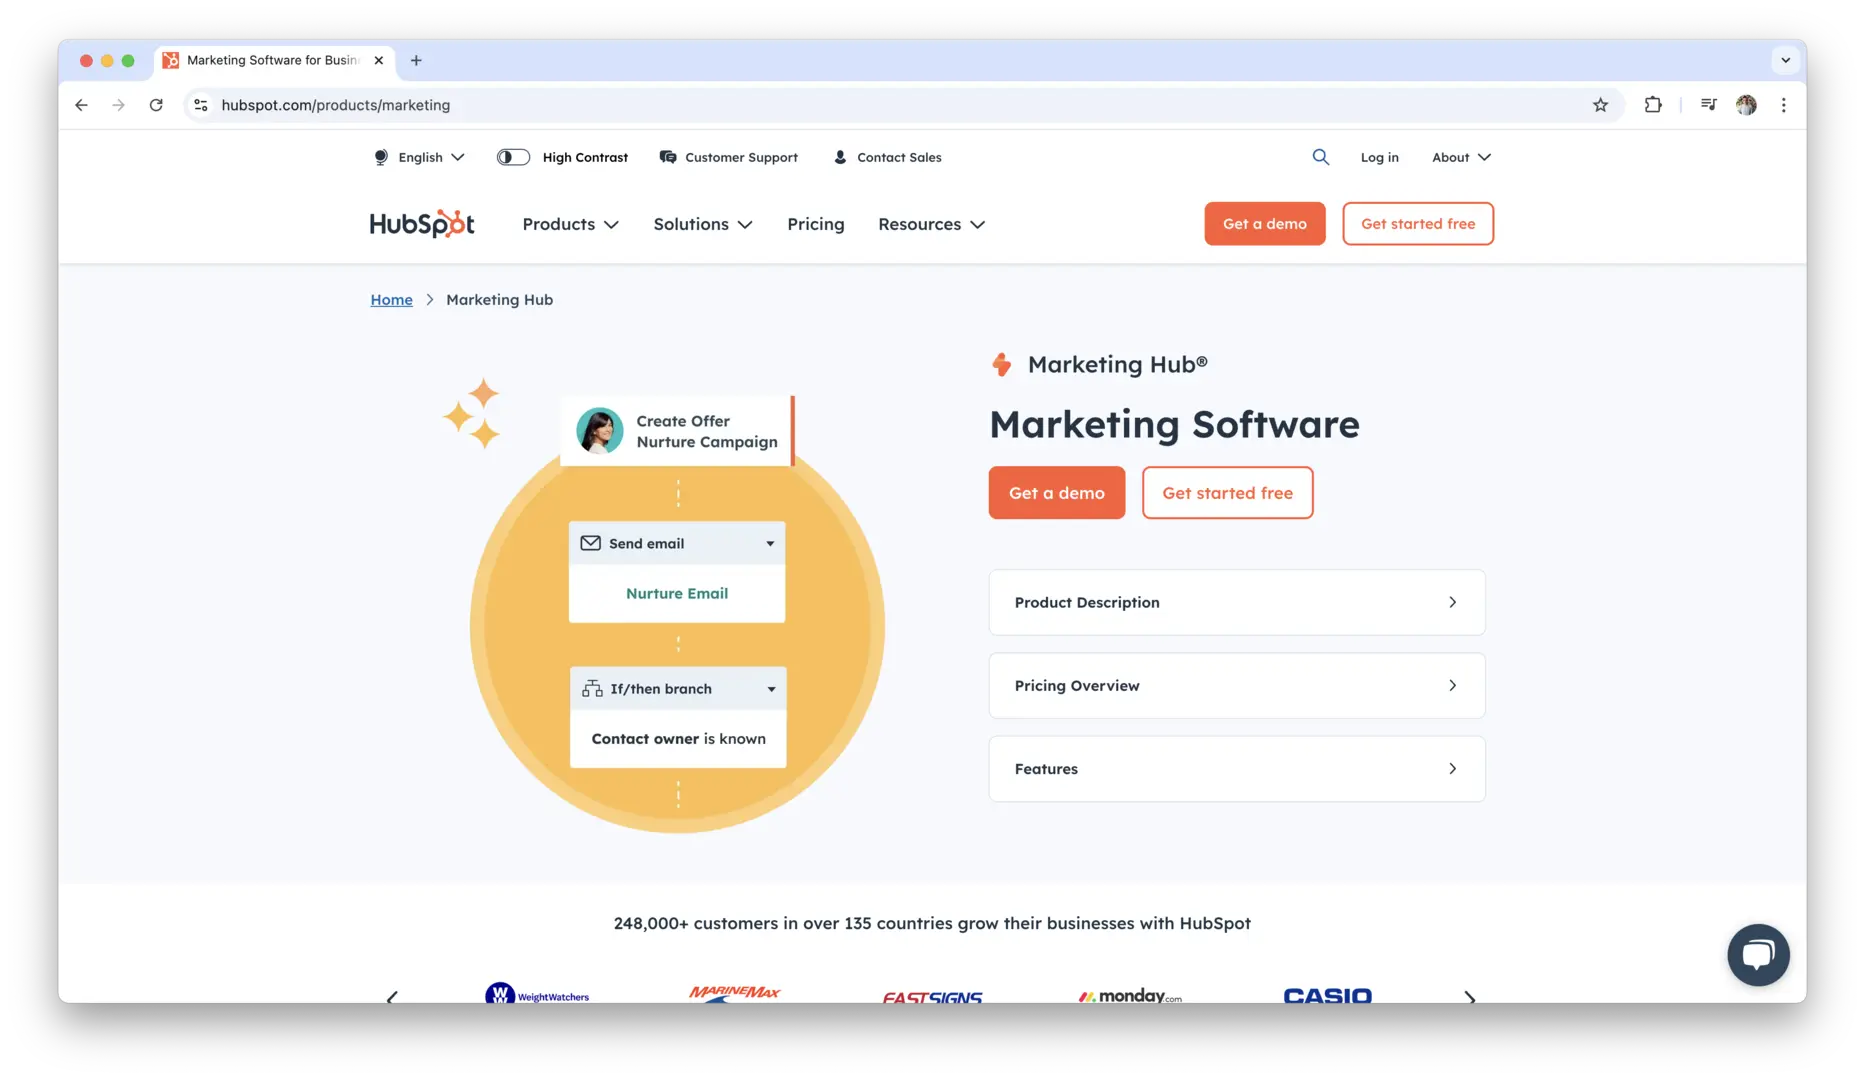Click the avatar in Create Offer card
The width and height of the screenshot is (1865, 1080).
click(x=600, y=431)
